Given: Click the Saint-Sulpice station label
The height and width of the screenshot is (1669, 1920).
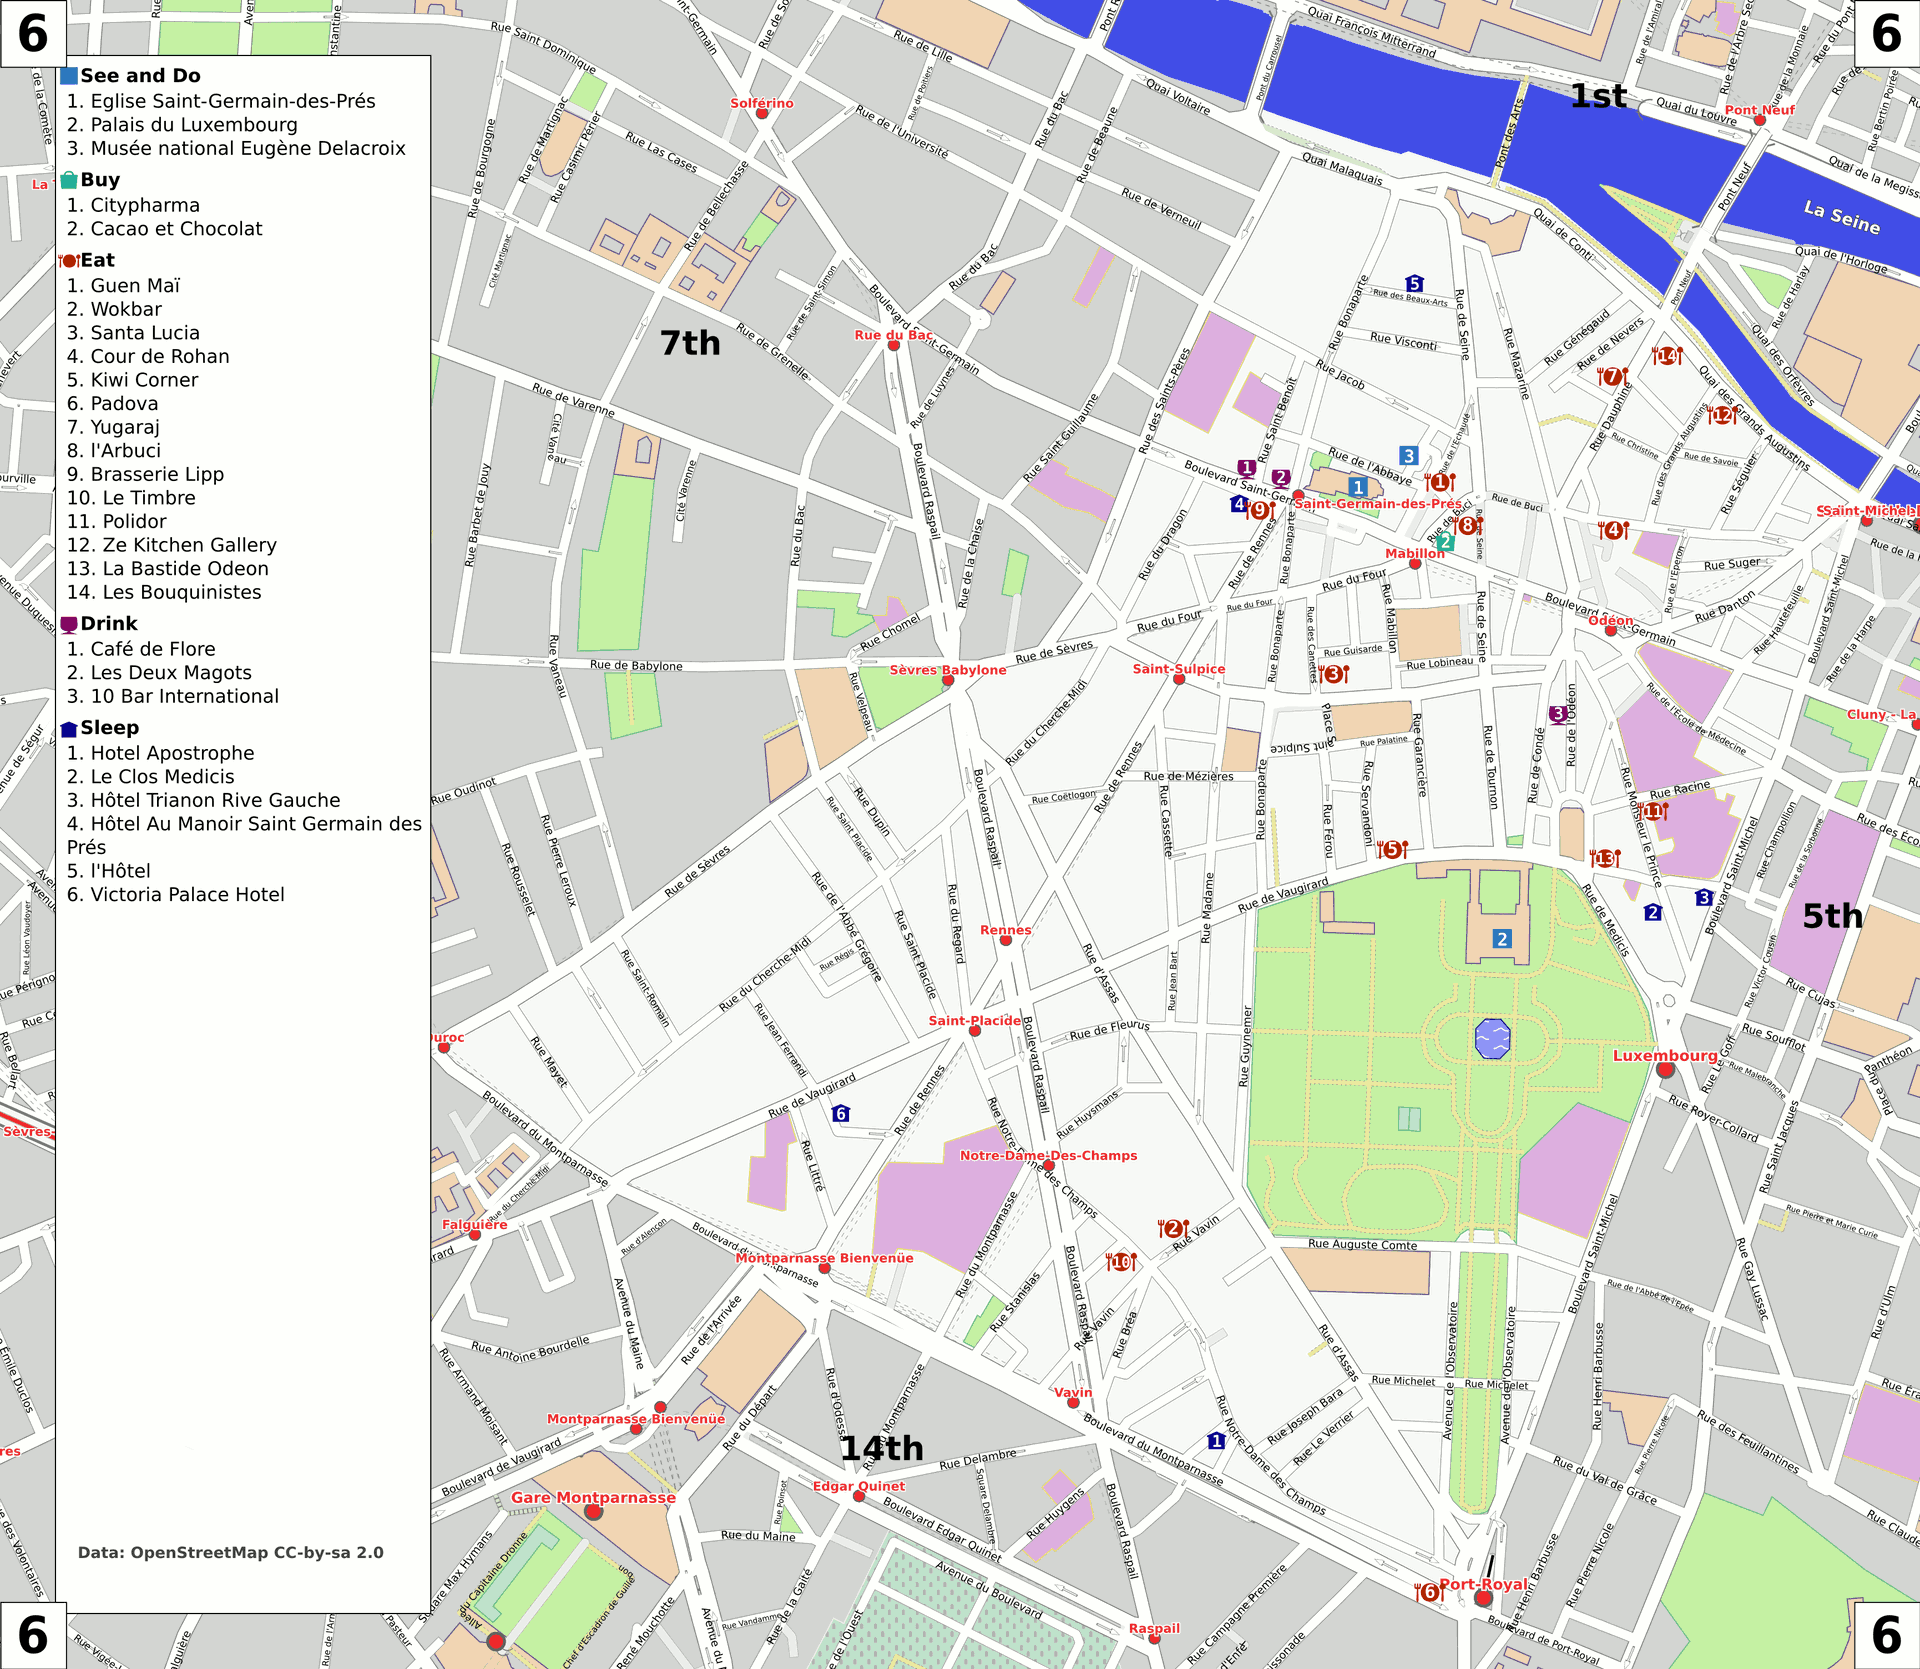Looking at the screenshot, I should 1179,669.
